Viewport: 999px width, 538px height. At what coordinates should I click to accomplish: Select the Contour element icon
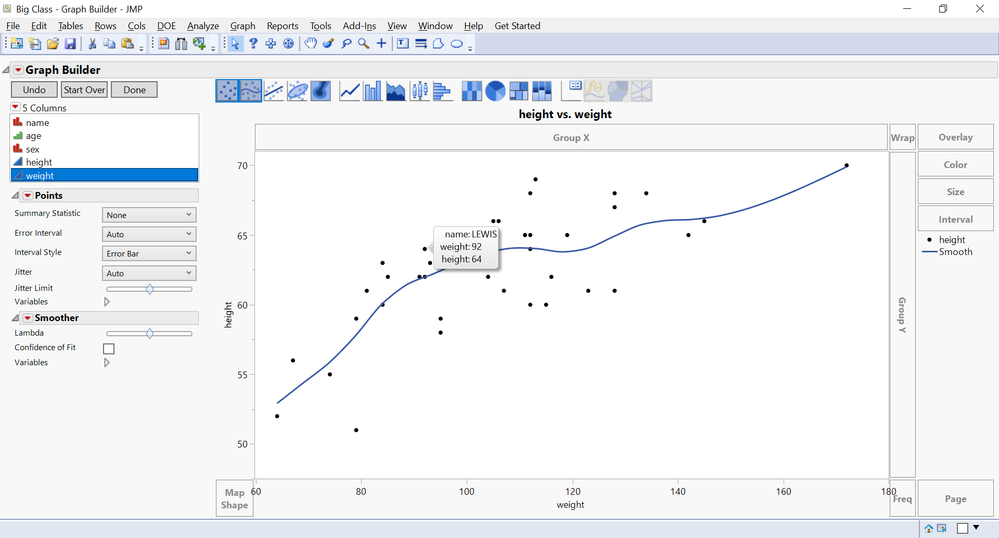(320, 91)
